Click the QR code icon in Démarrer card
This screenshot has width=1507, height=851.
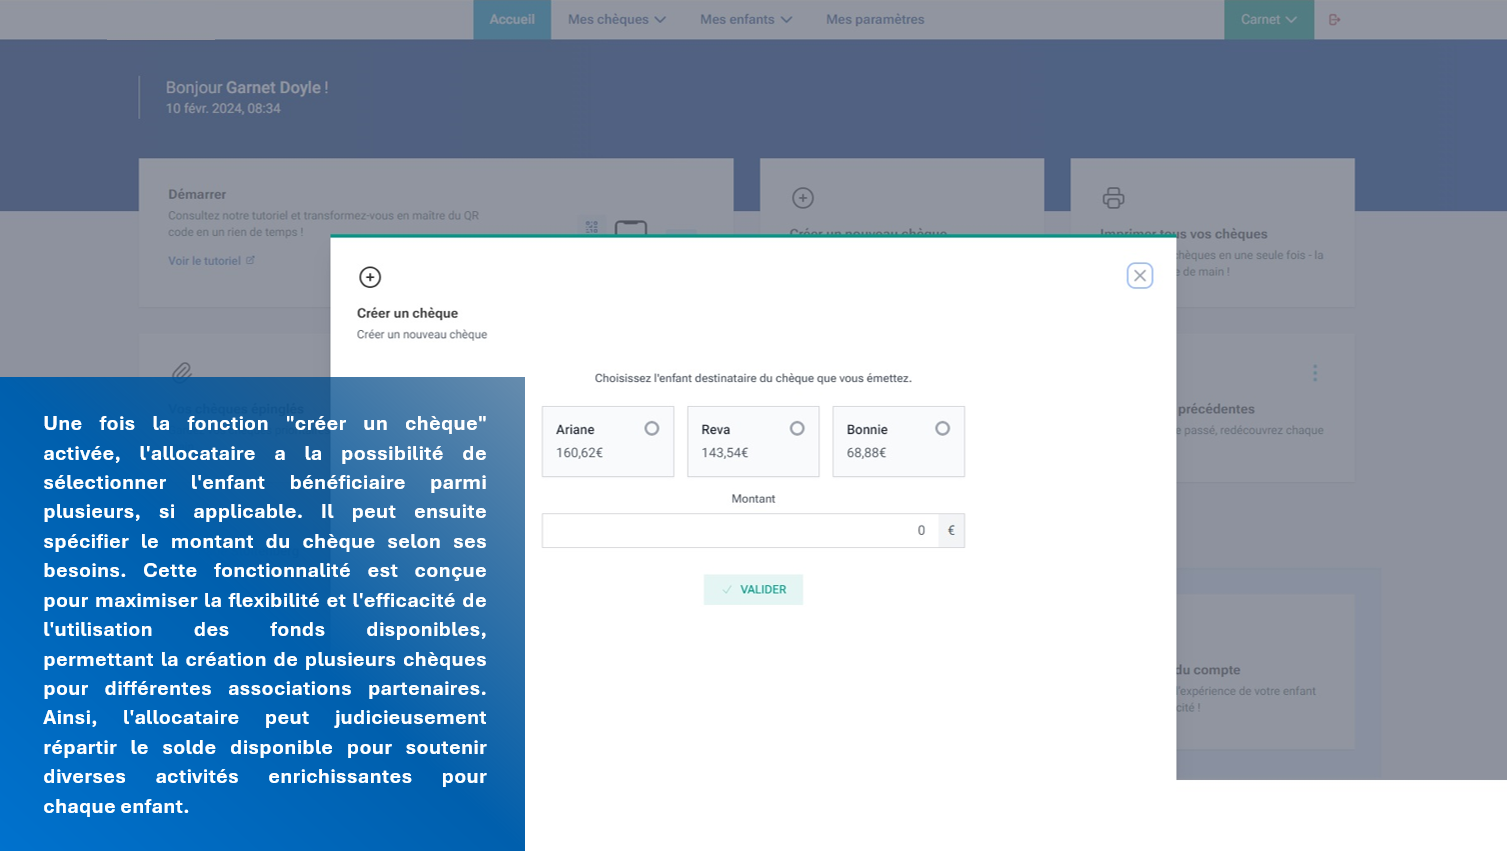coord(592,227)
